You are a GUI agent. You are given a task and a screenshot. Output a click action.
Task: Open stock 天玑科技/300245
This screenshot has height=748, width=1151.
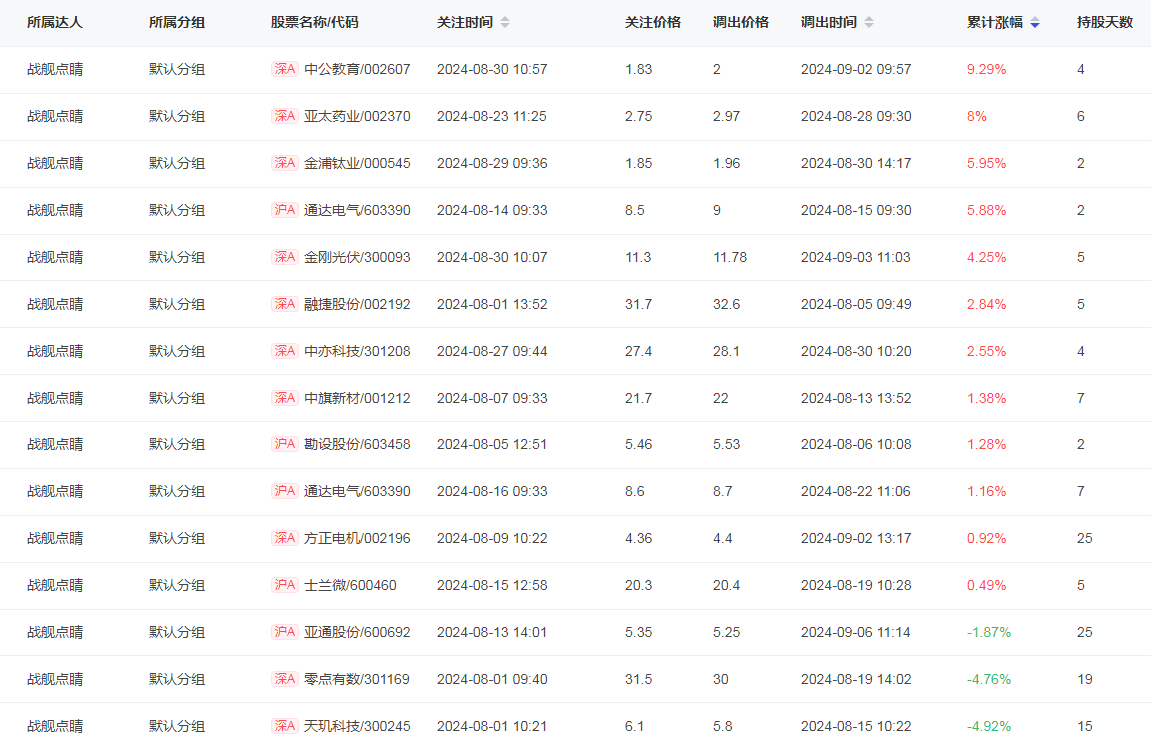click(357, 726)
